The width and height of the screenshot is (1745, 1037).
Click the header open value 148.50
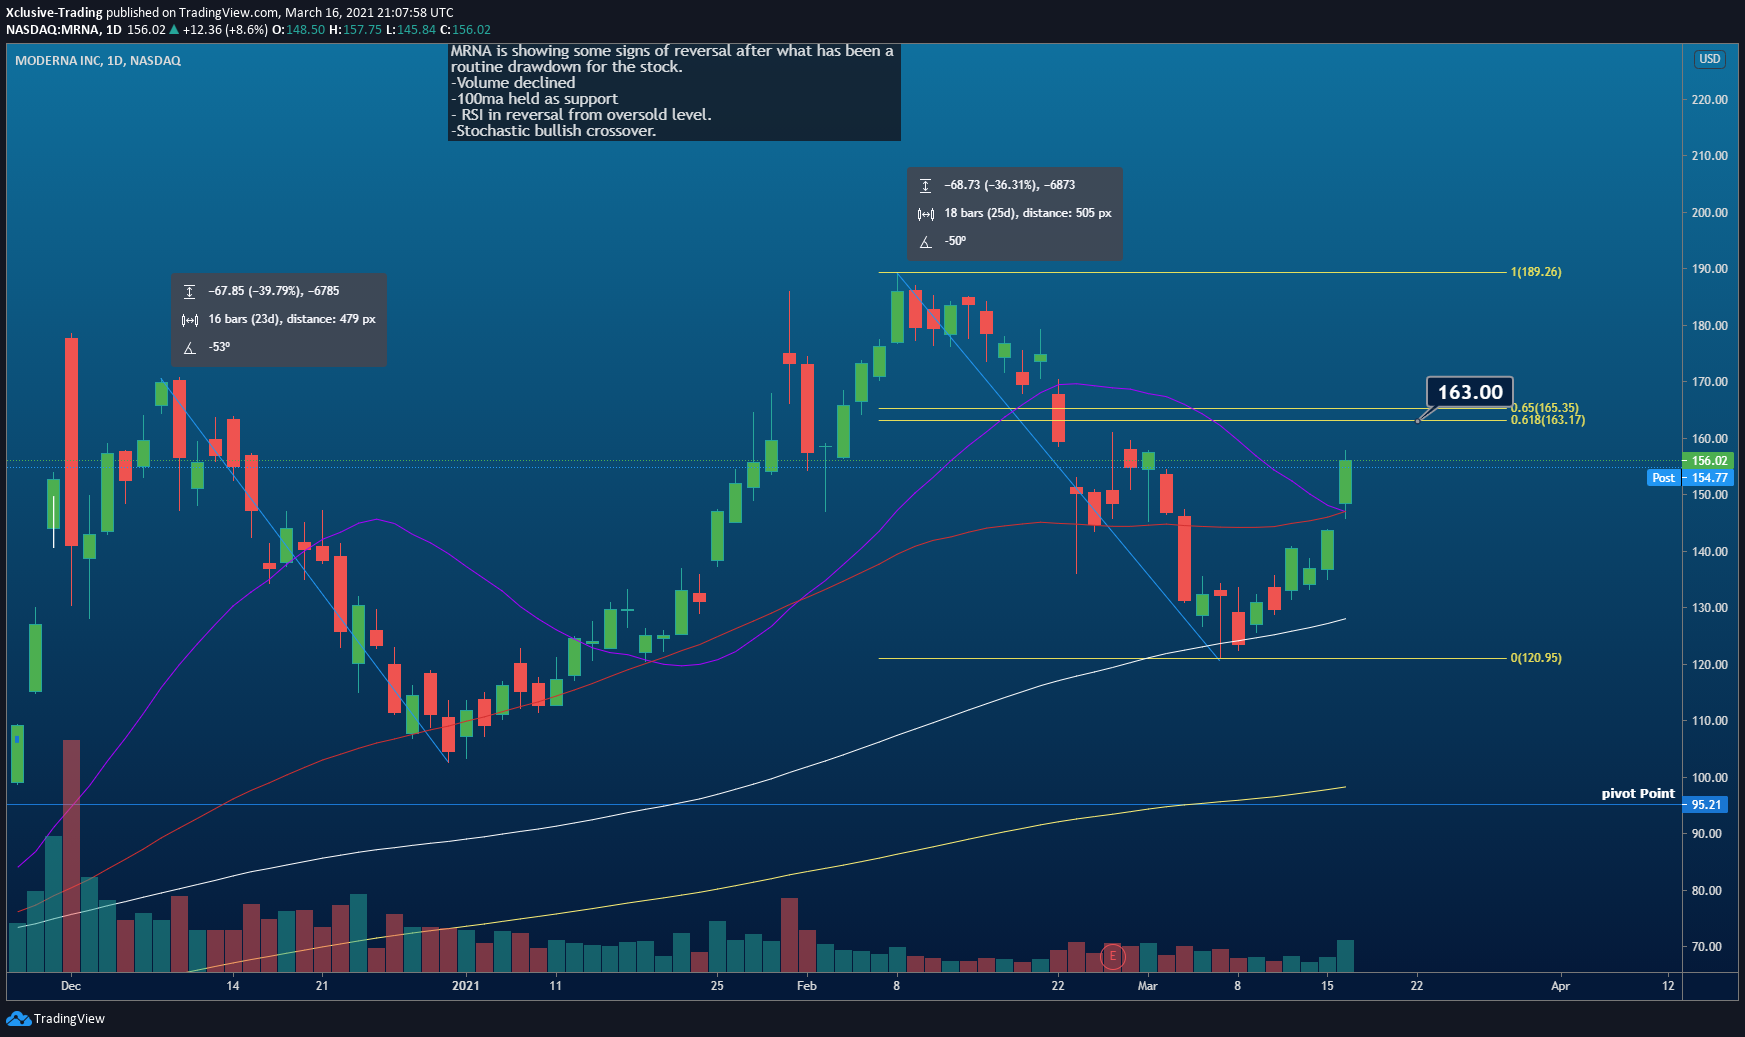pyautogui.click(x=306, y=30)
